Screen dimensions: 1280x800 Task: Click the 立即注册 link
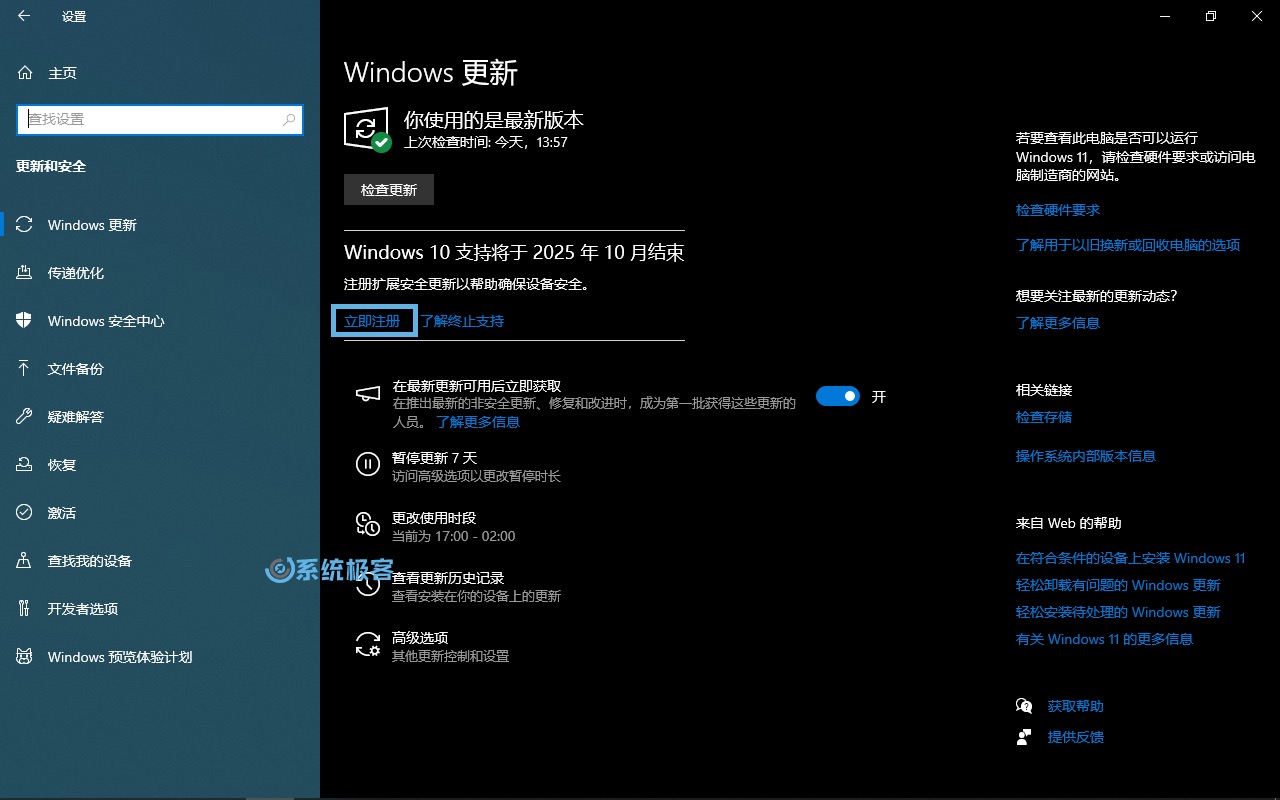point(372,321)
